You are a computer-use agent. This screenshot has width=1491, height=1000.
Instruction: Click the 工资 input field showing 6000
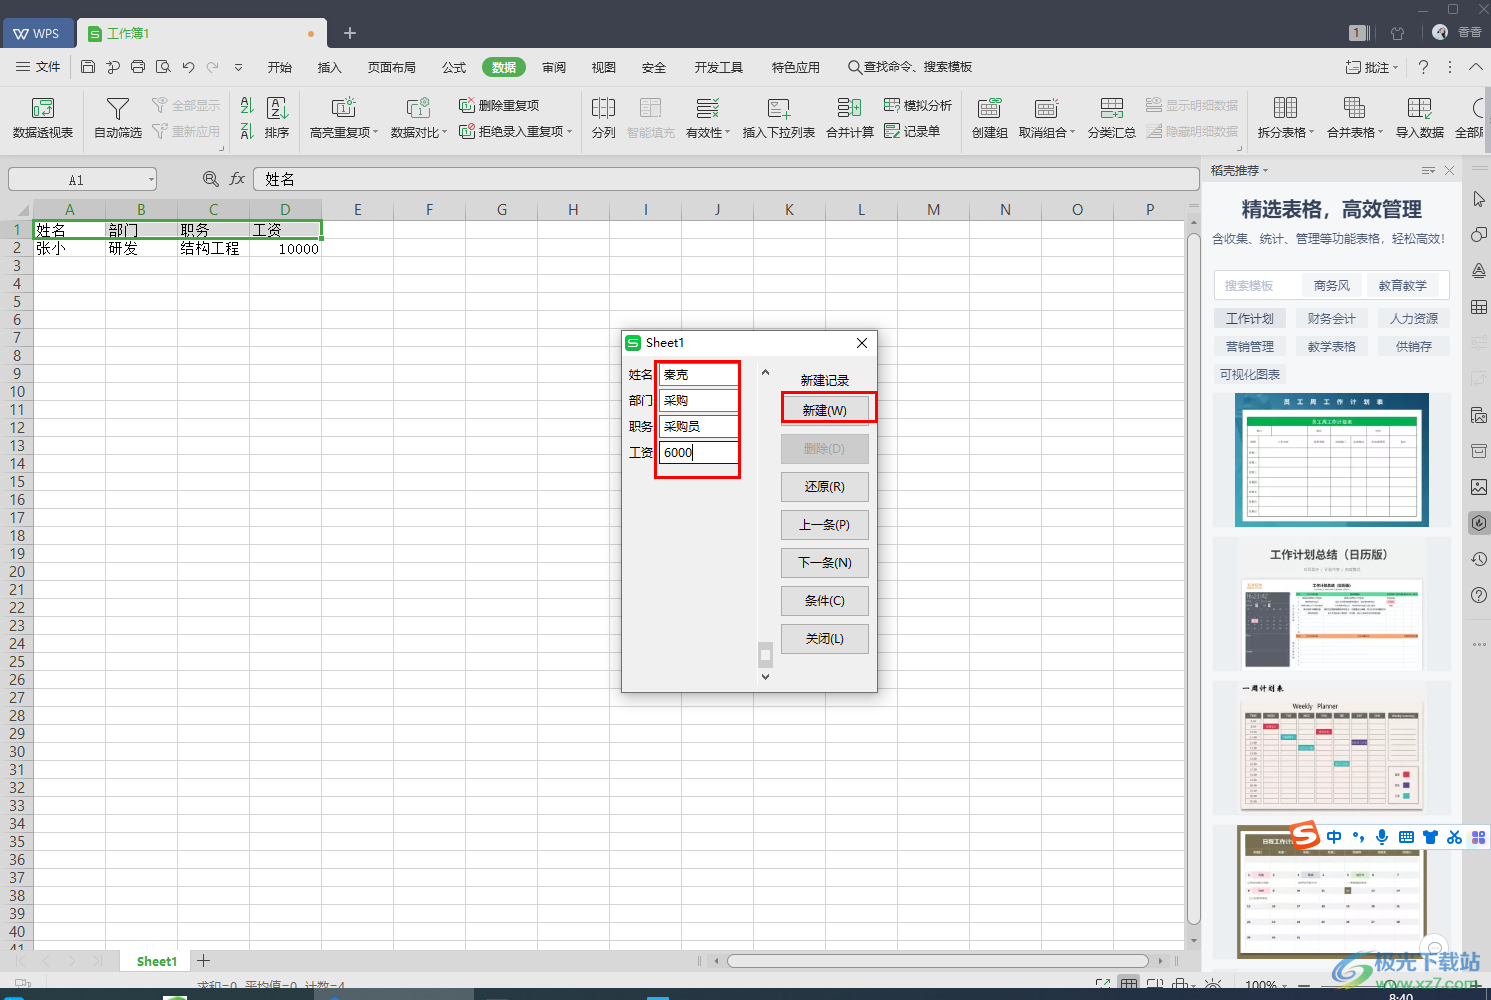click(x=698, y=452)
